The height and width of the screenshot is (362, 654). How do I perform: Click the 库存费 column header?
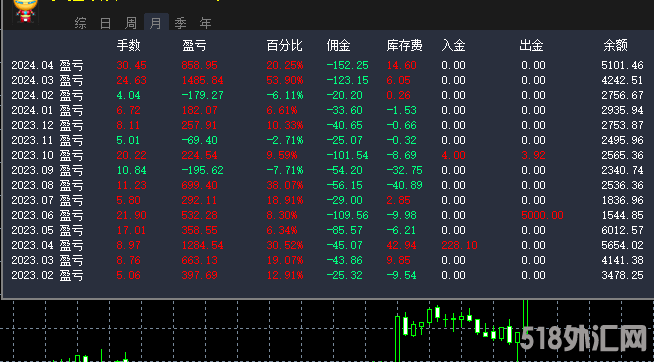405,45
